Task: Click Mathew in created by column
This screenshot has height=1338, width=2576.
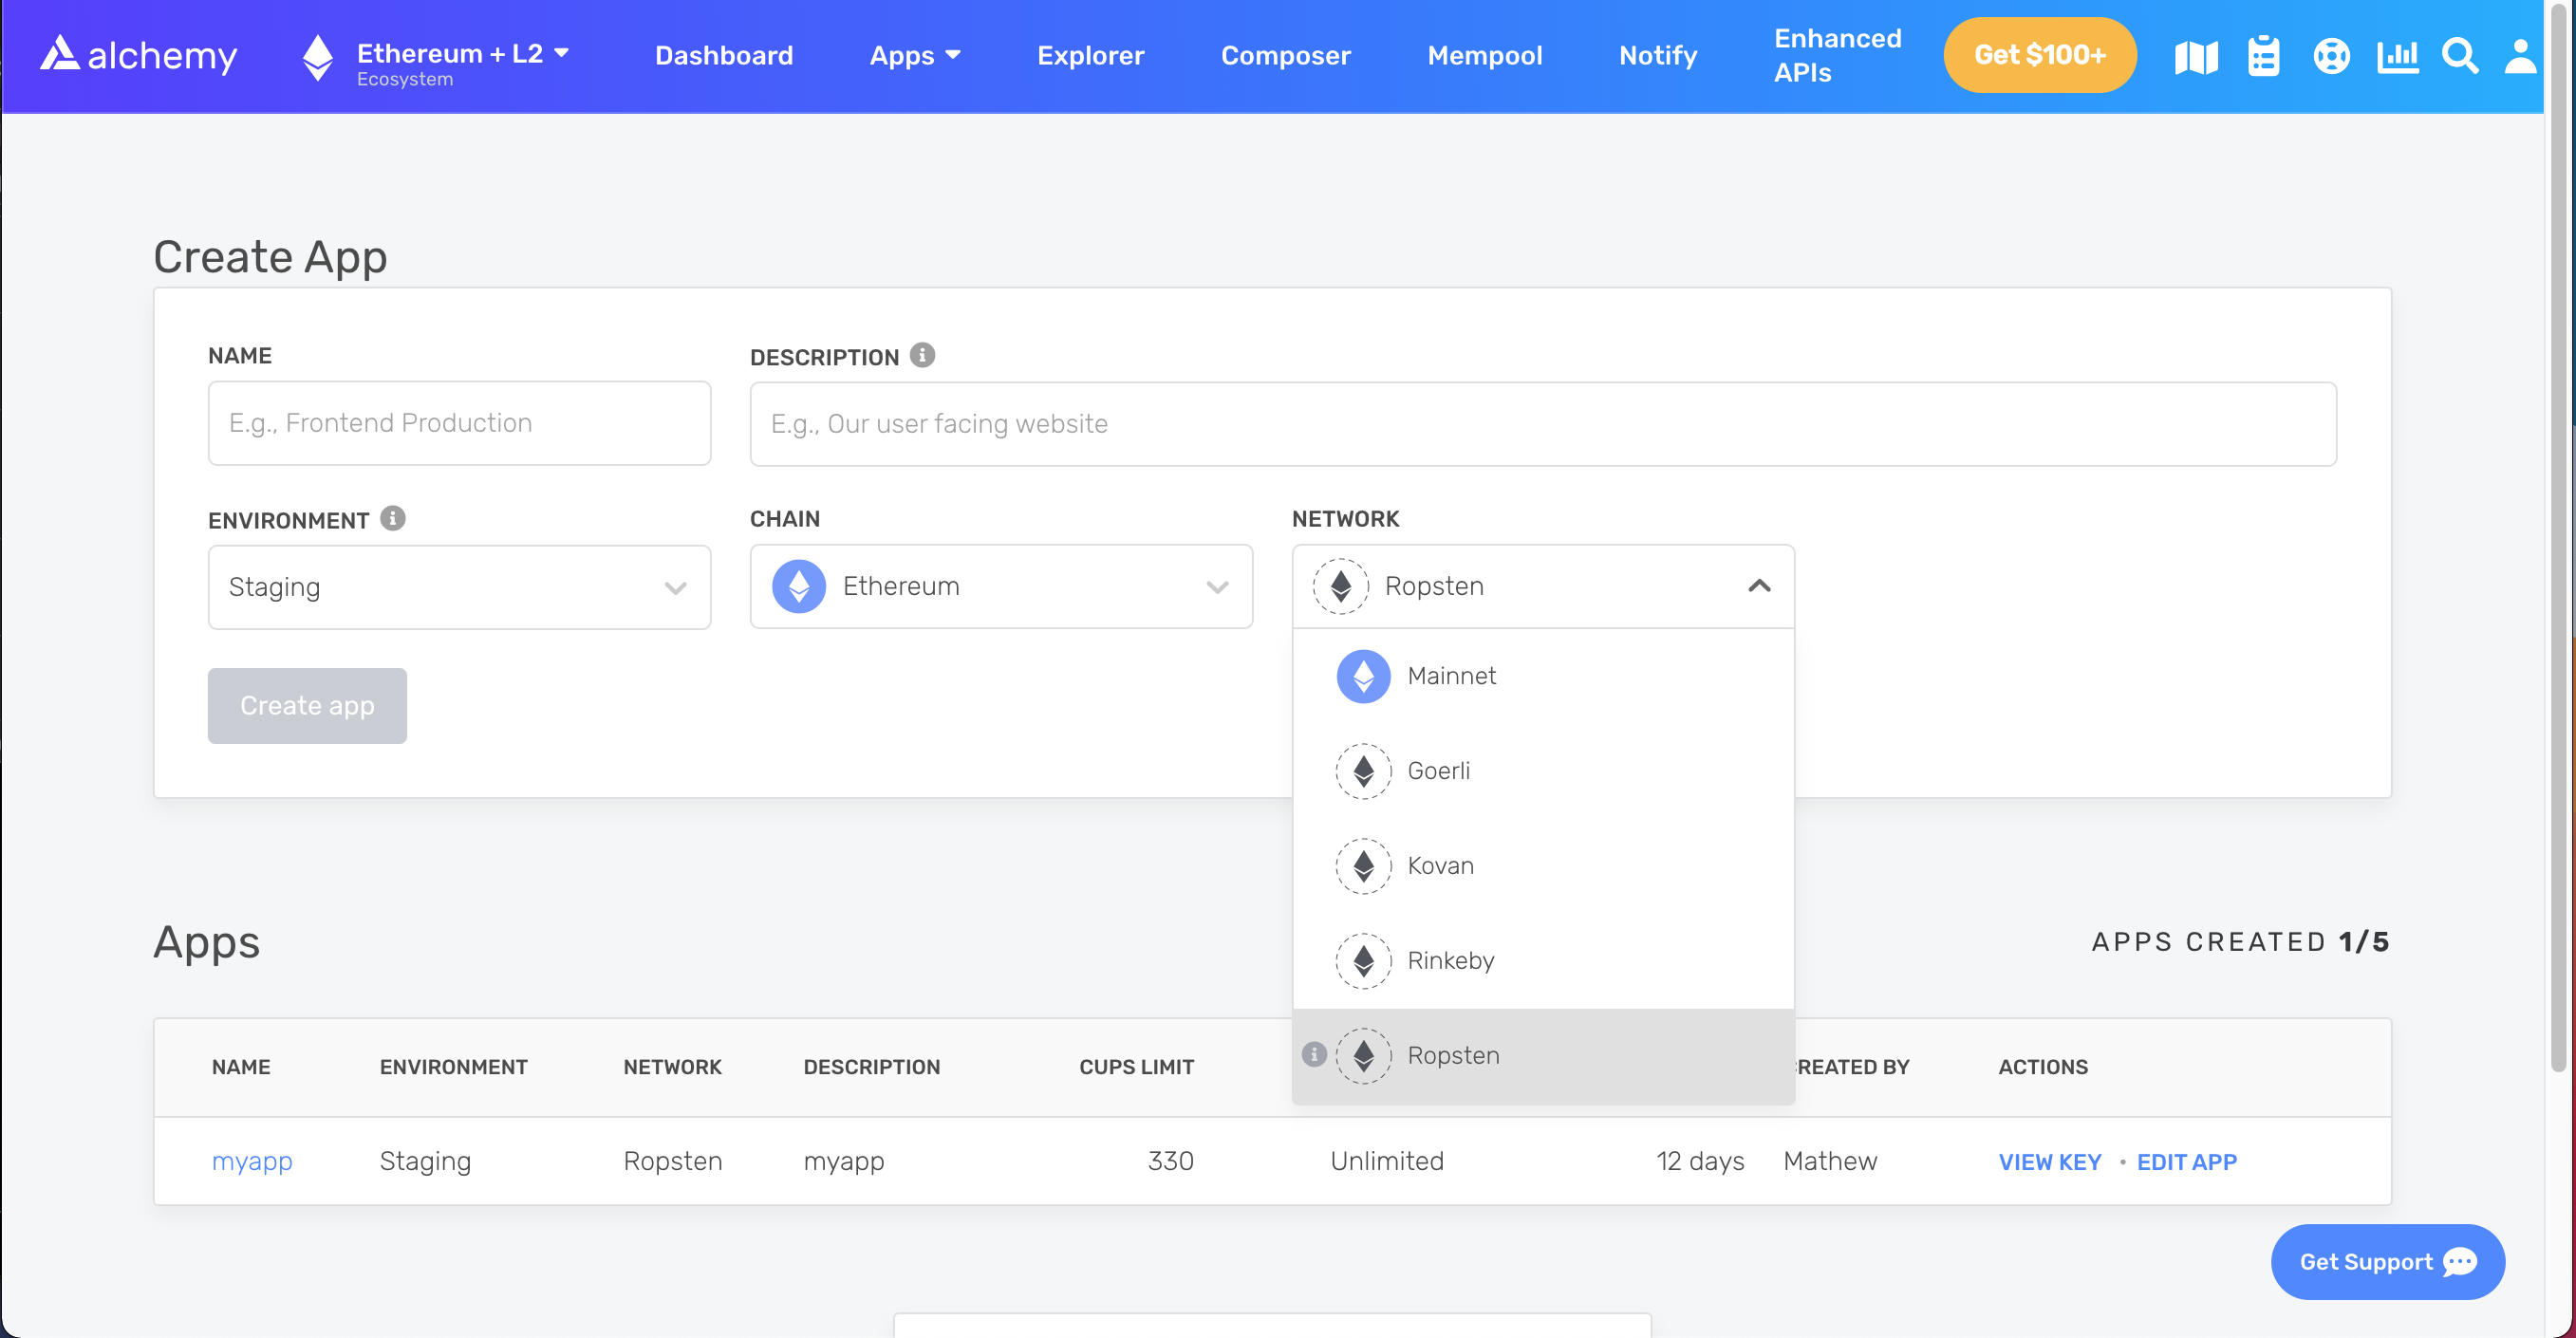Action: pyautogui.click(x=1829, y=1161)
